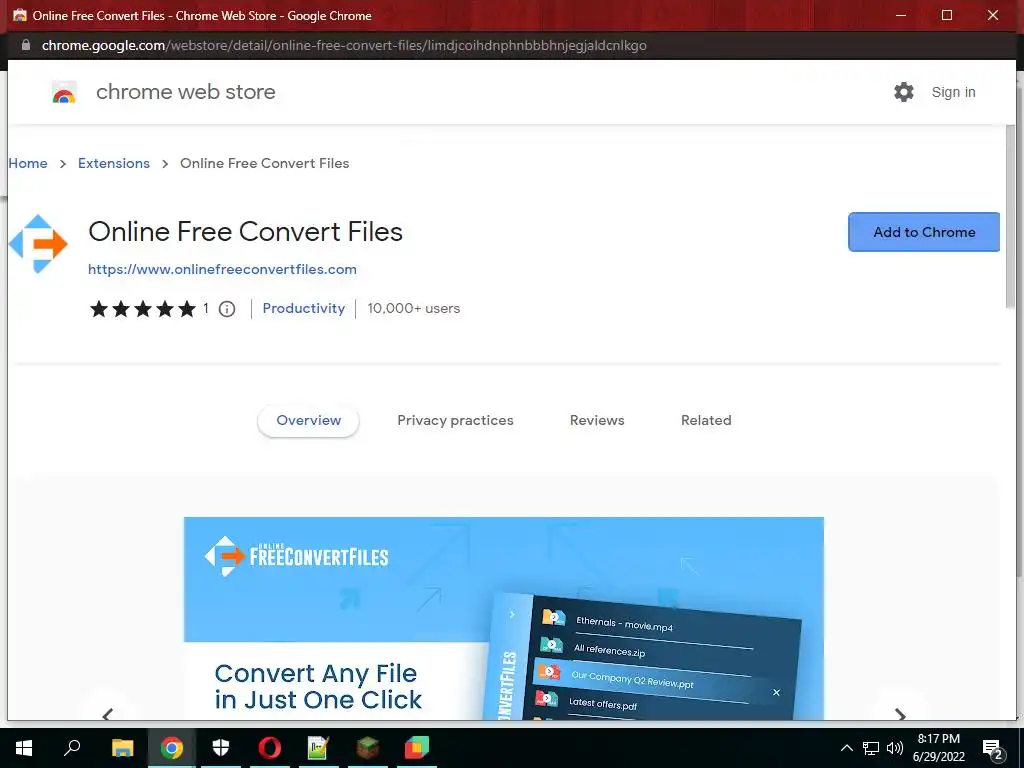Open the Windows Start menu

[24, 748]
